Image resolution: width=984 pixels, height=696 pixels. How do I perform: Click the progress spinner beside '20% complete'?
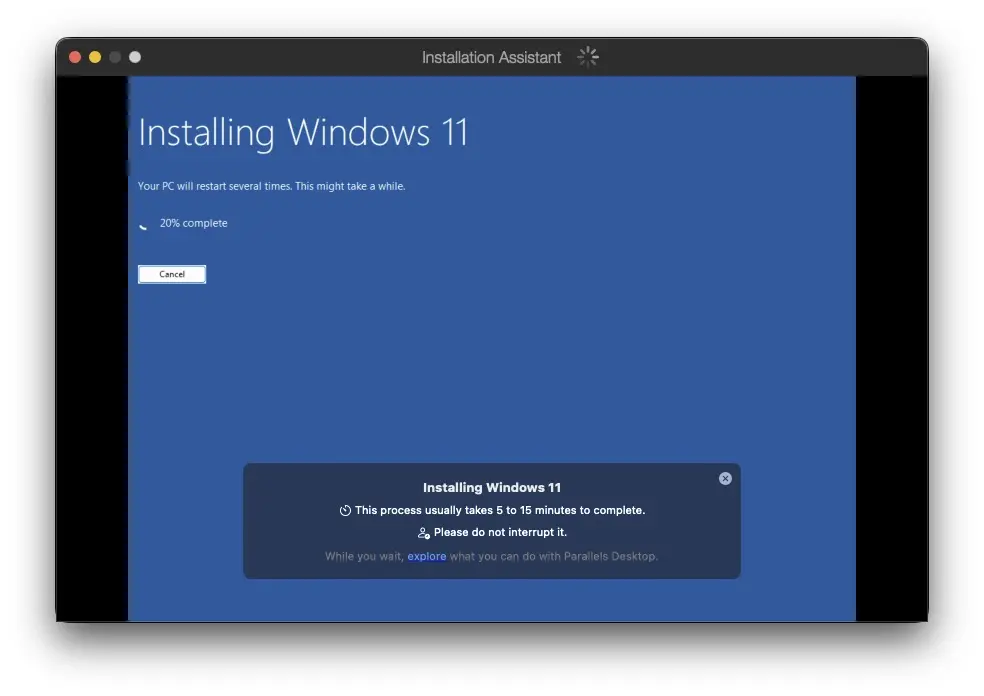[145, 224]
